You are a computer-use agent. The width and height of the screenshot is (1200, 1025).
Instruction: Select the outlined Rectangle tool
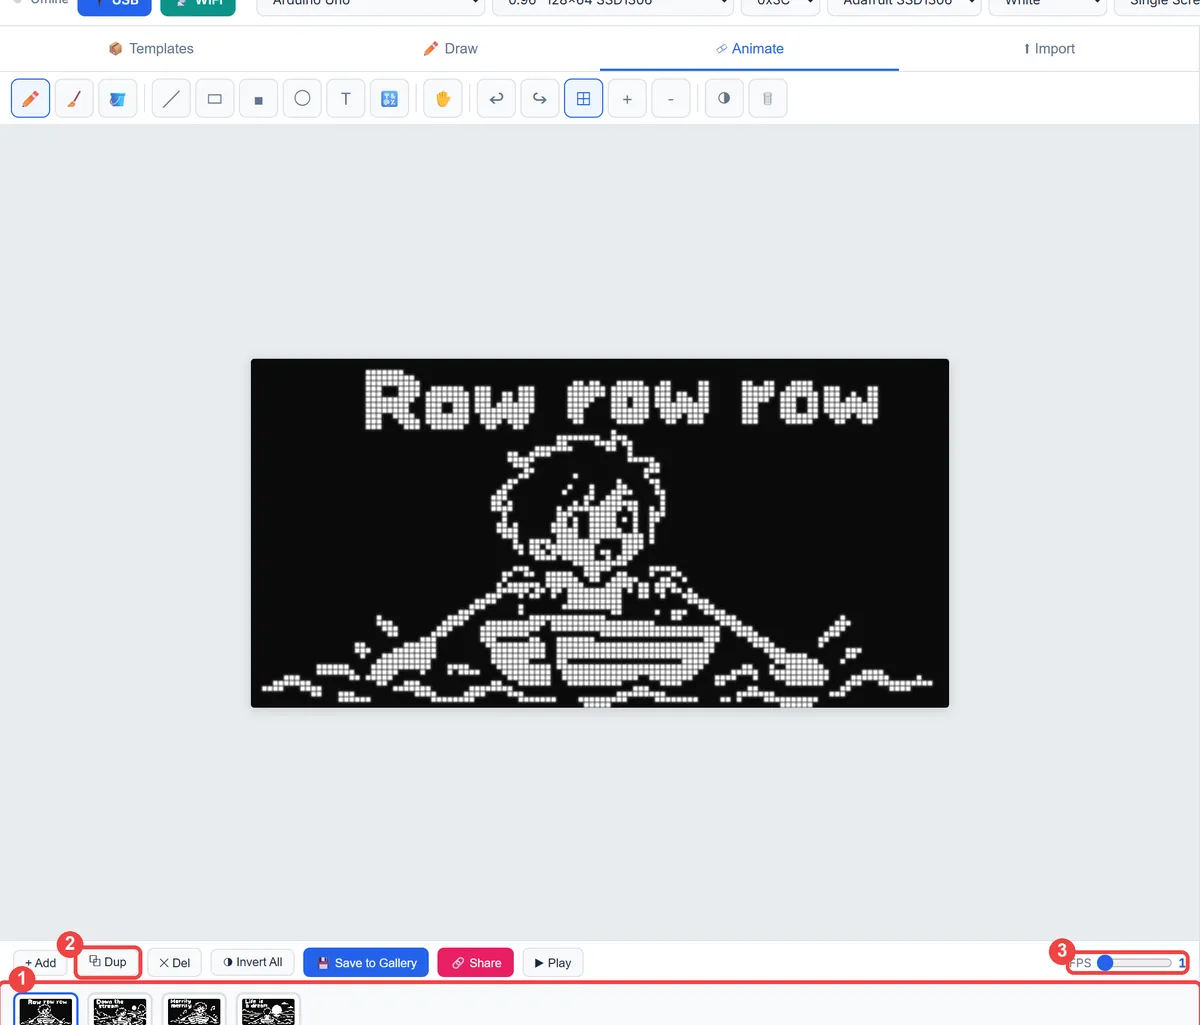(x=215, y=99)
